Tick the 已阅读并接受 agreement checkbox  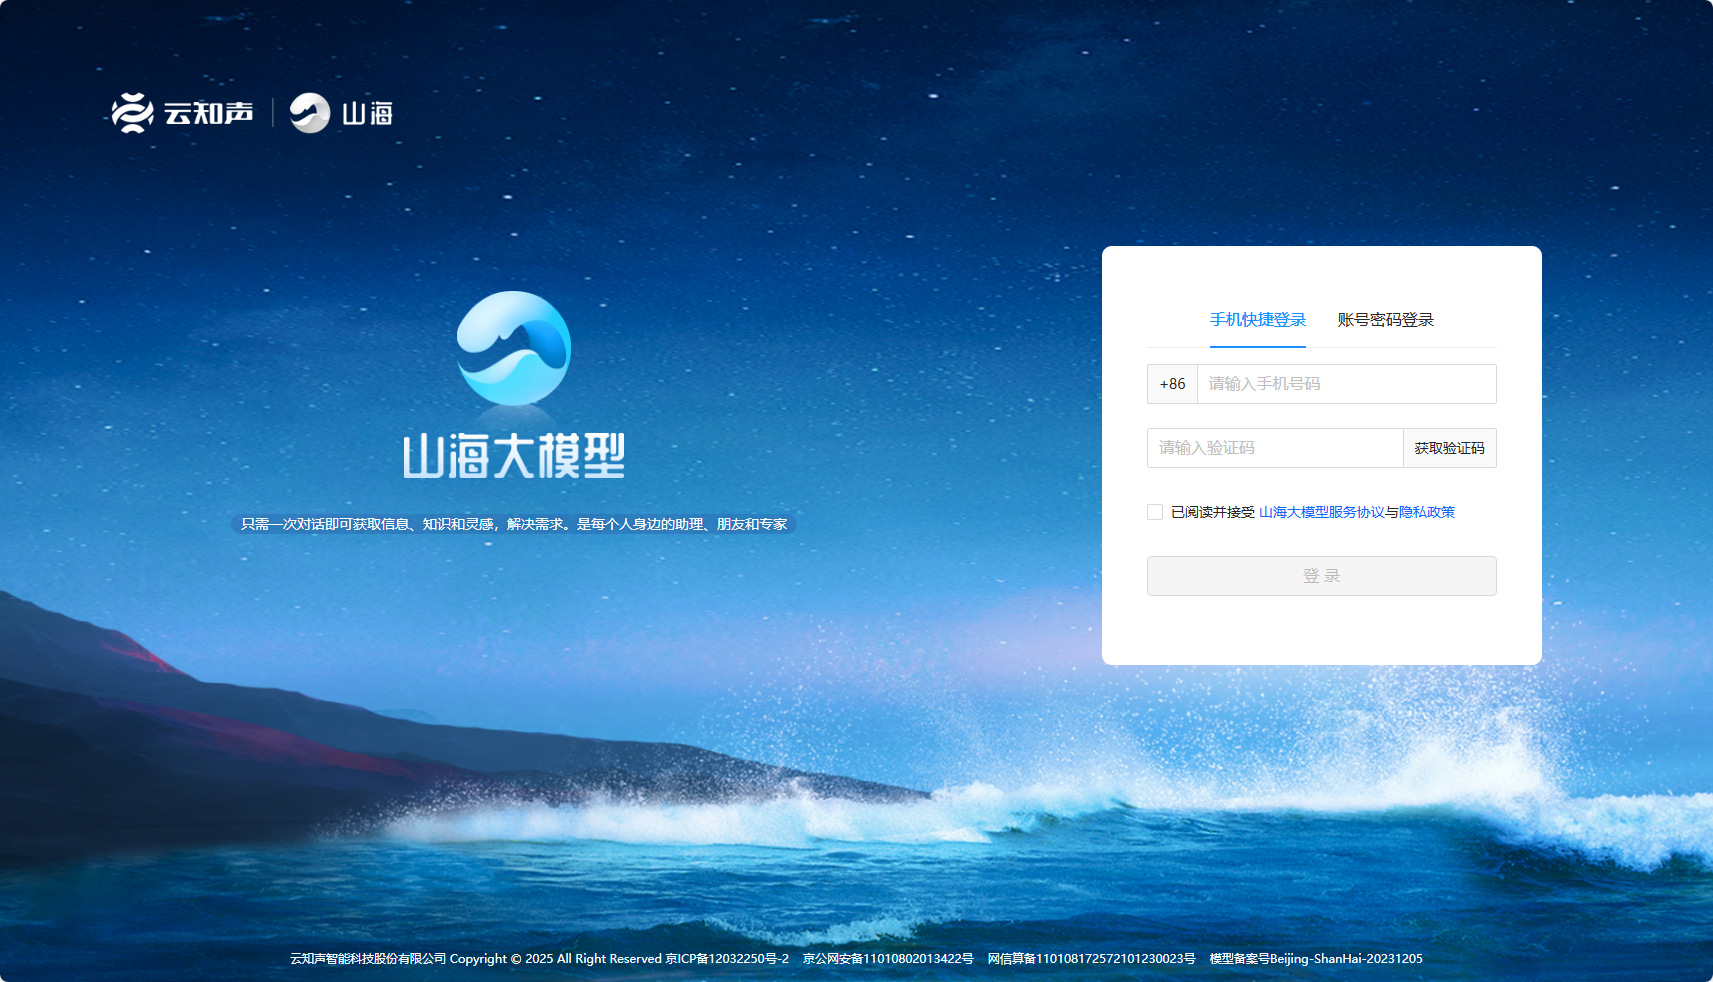(1155, 512)
